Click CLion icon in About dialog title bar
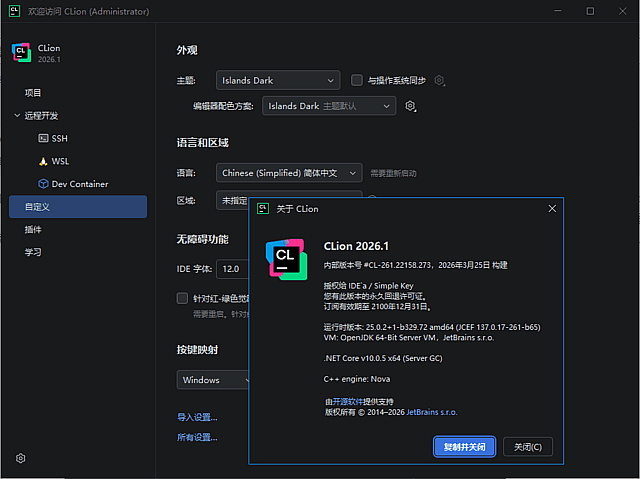Viewport: 640px width, 479px height. click(263, 209)
